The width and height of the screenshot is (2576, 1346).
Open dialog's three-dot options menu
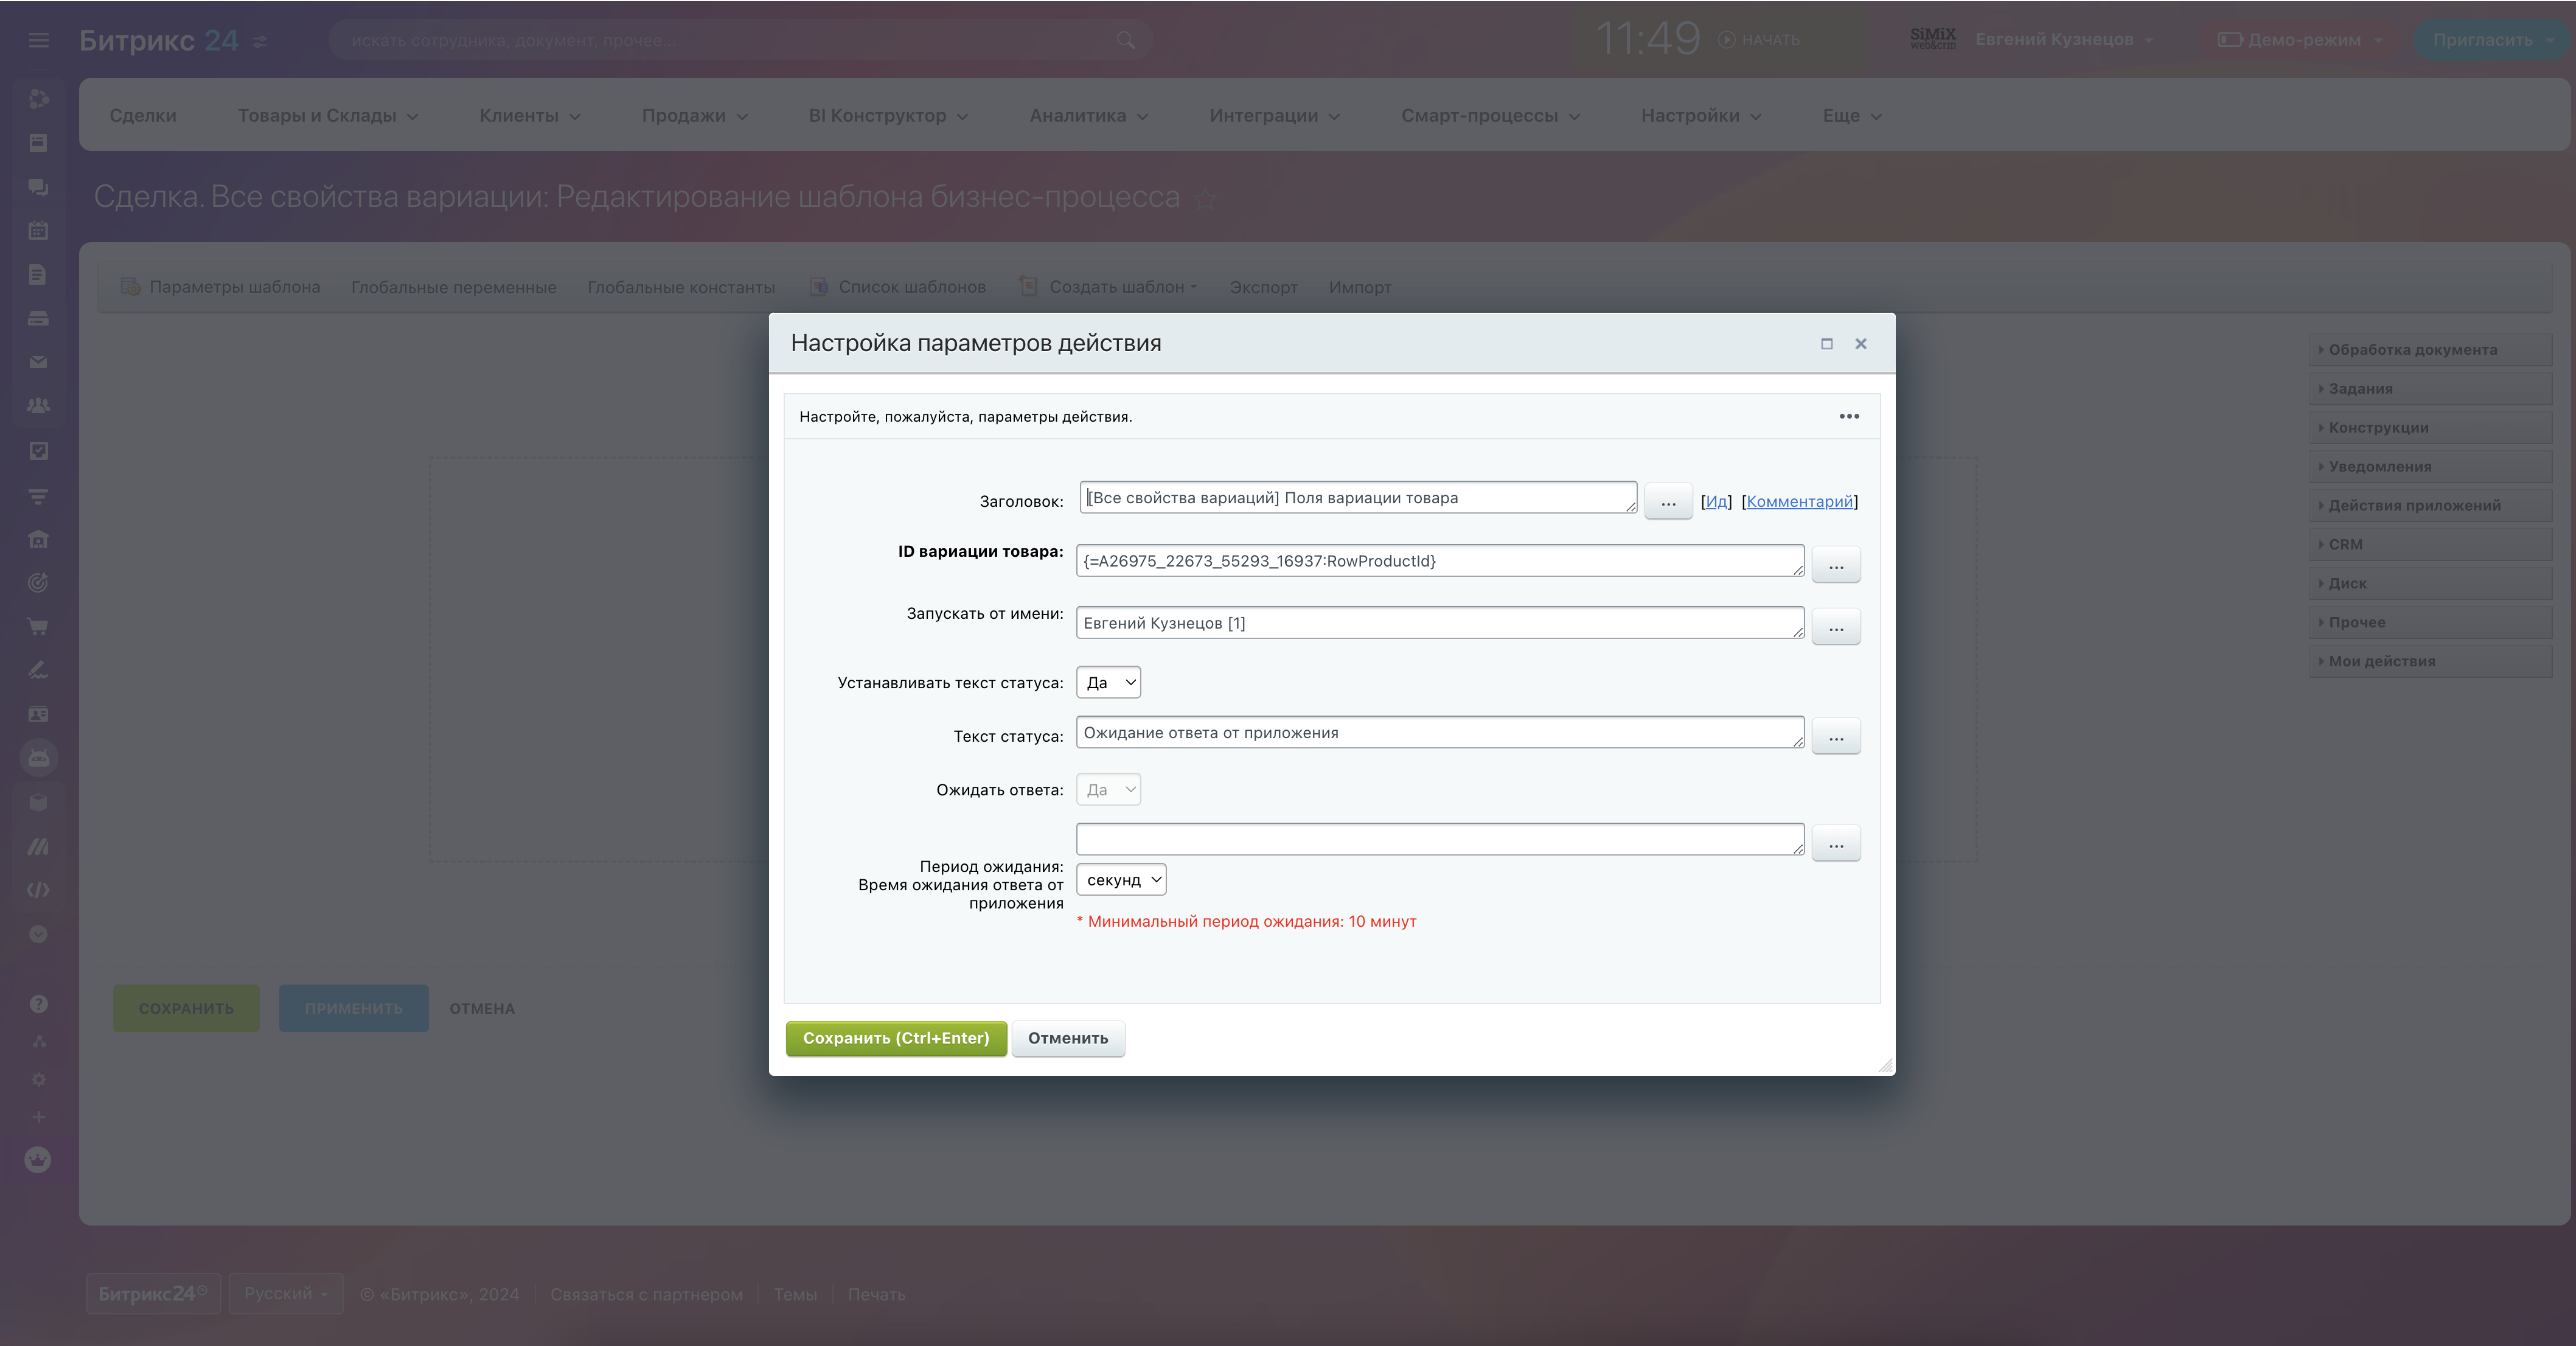click(1849, 416)
